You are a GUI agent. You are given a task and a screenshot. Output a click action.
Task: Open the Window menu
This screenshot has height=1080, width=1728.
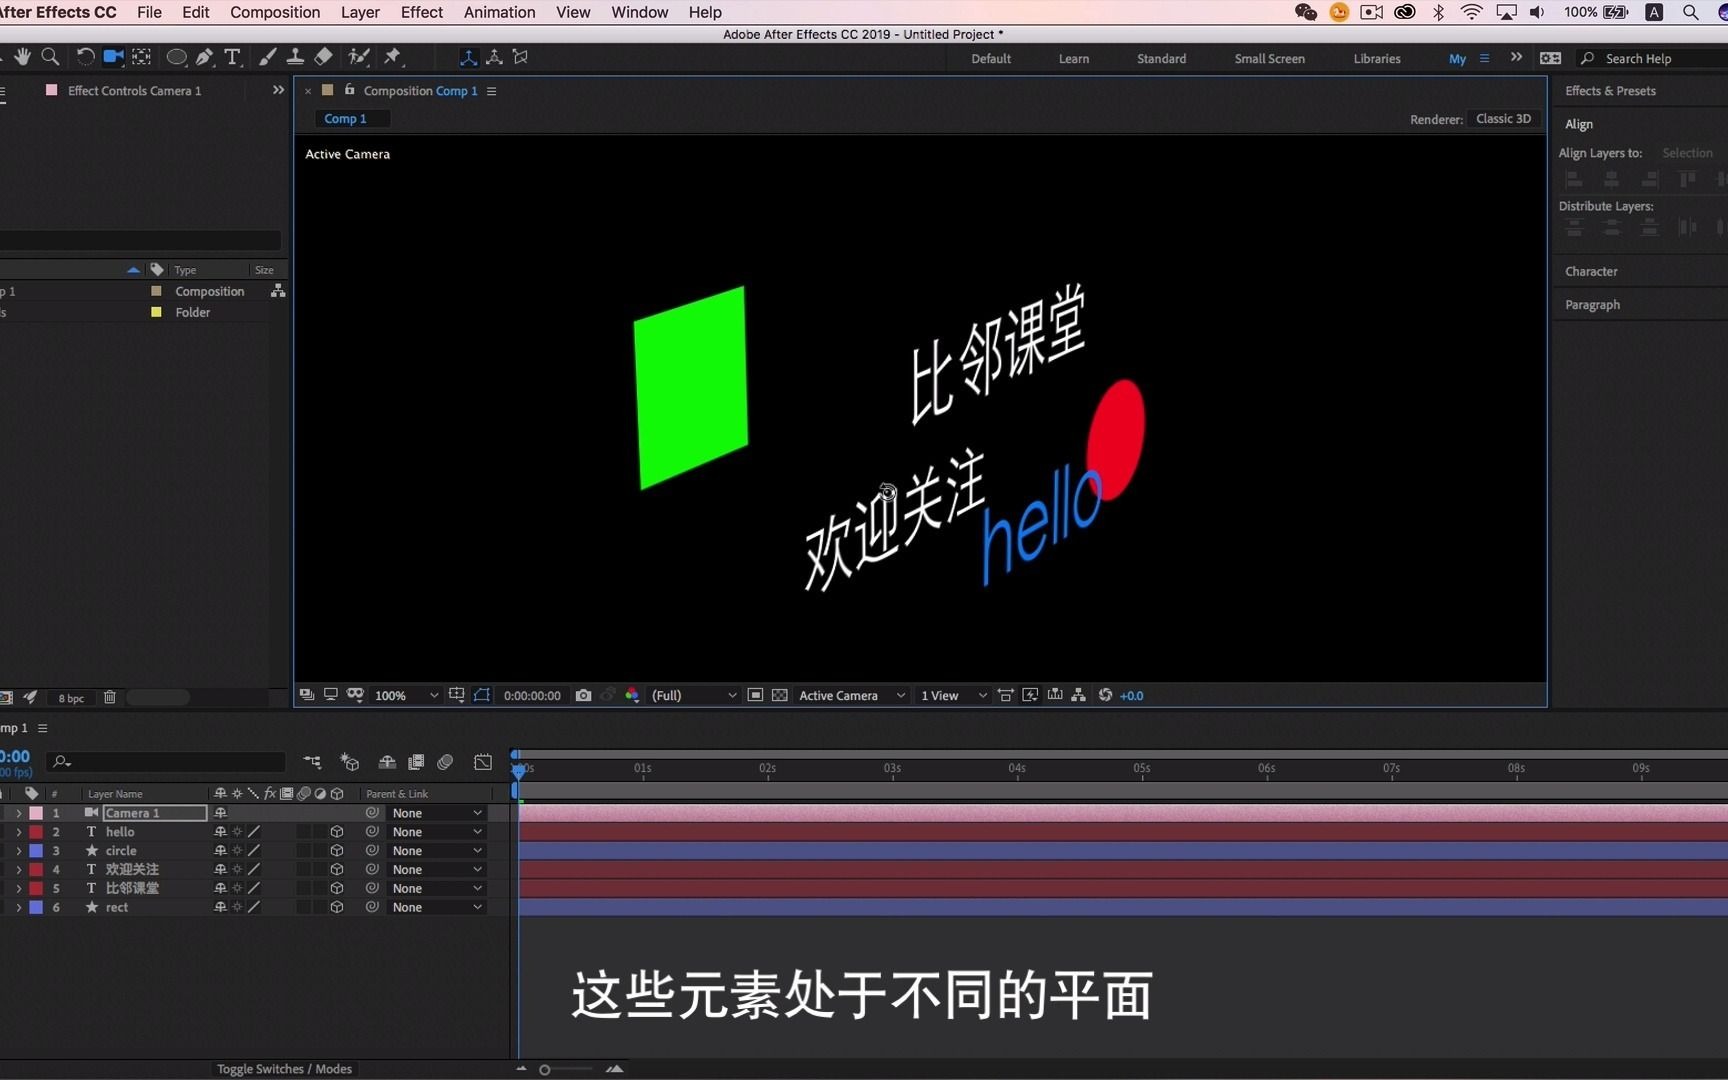coord(639,12)
